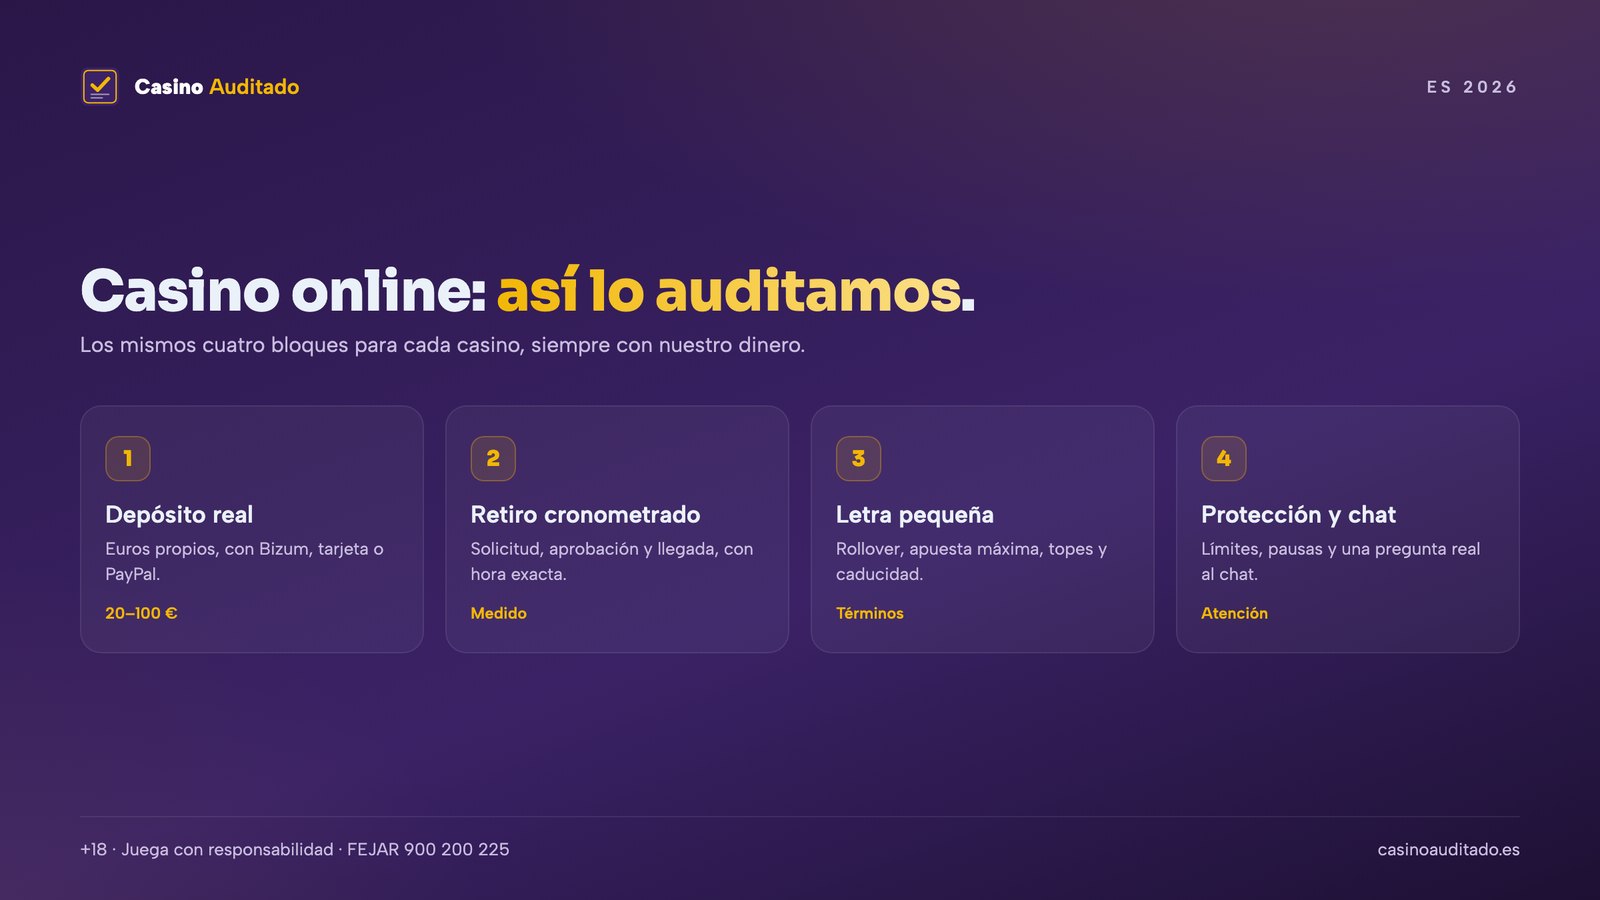
Task: Select the 'Retiro cronometrado' card title
Action: pyautogui.click(x=585, y=515)
